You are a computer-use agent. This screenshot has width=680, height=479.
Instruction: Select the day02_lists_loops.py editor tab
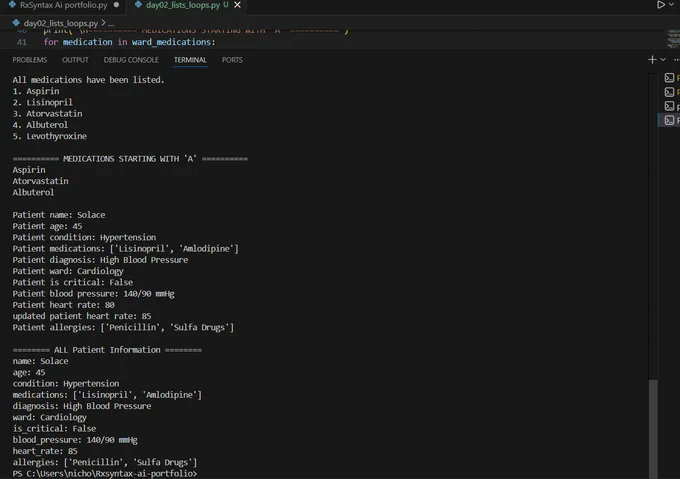point(182,5)
